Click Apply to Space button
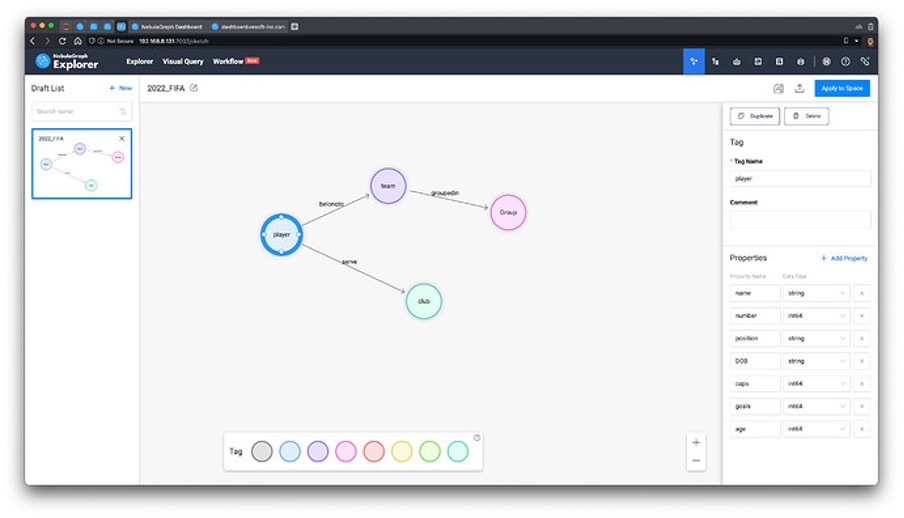This screenshot has height=518, width=904. click(842, 88)
